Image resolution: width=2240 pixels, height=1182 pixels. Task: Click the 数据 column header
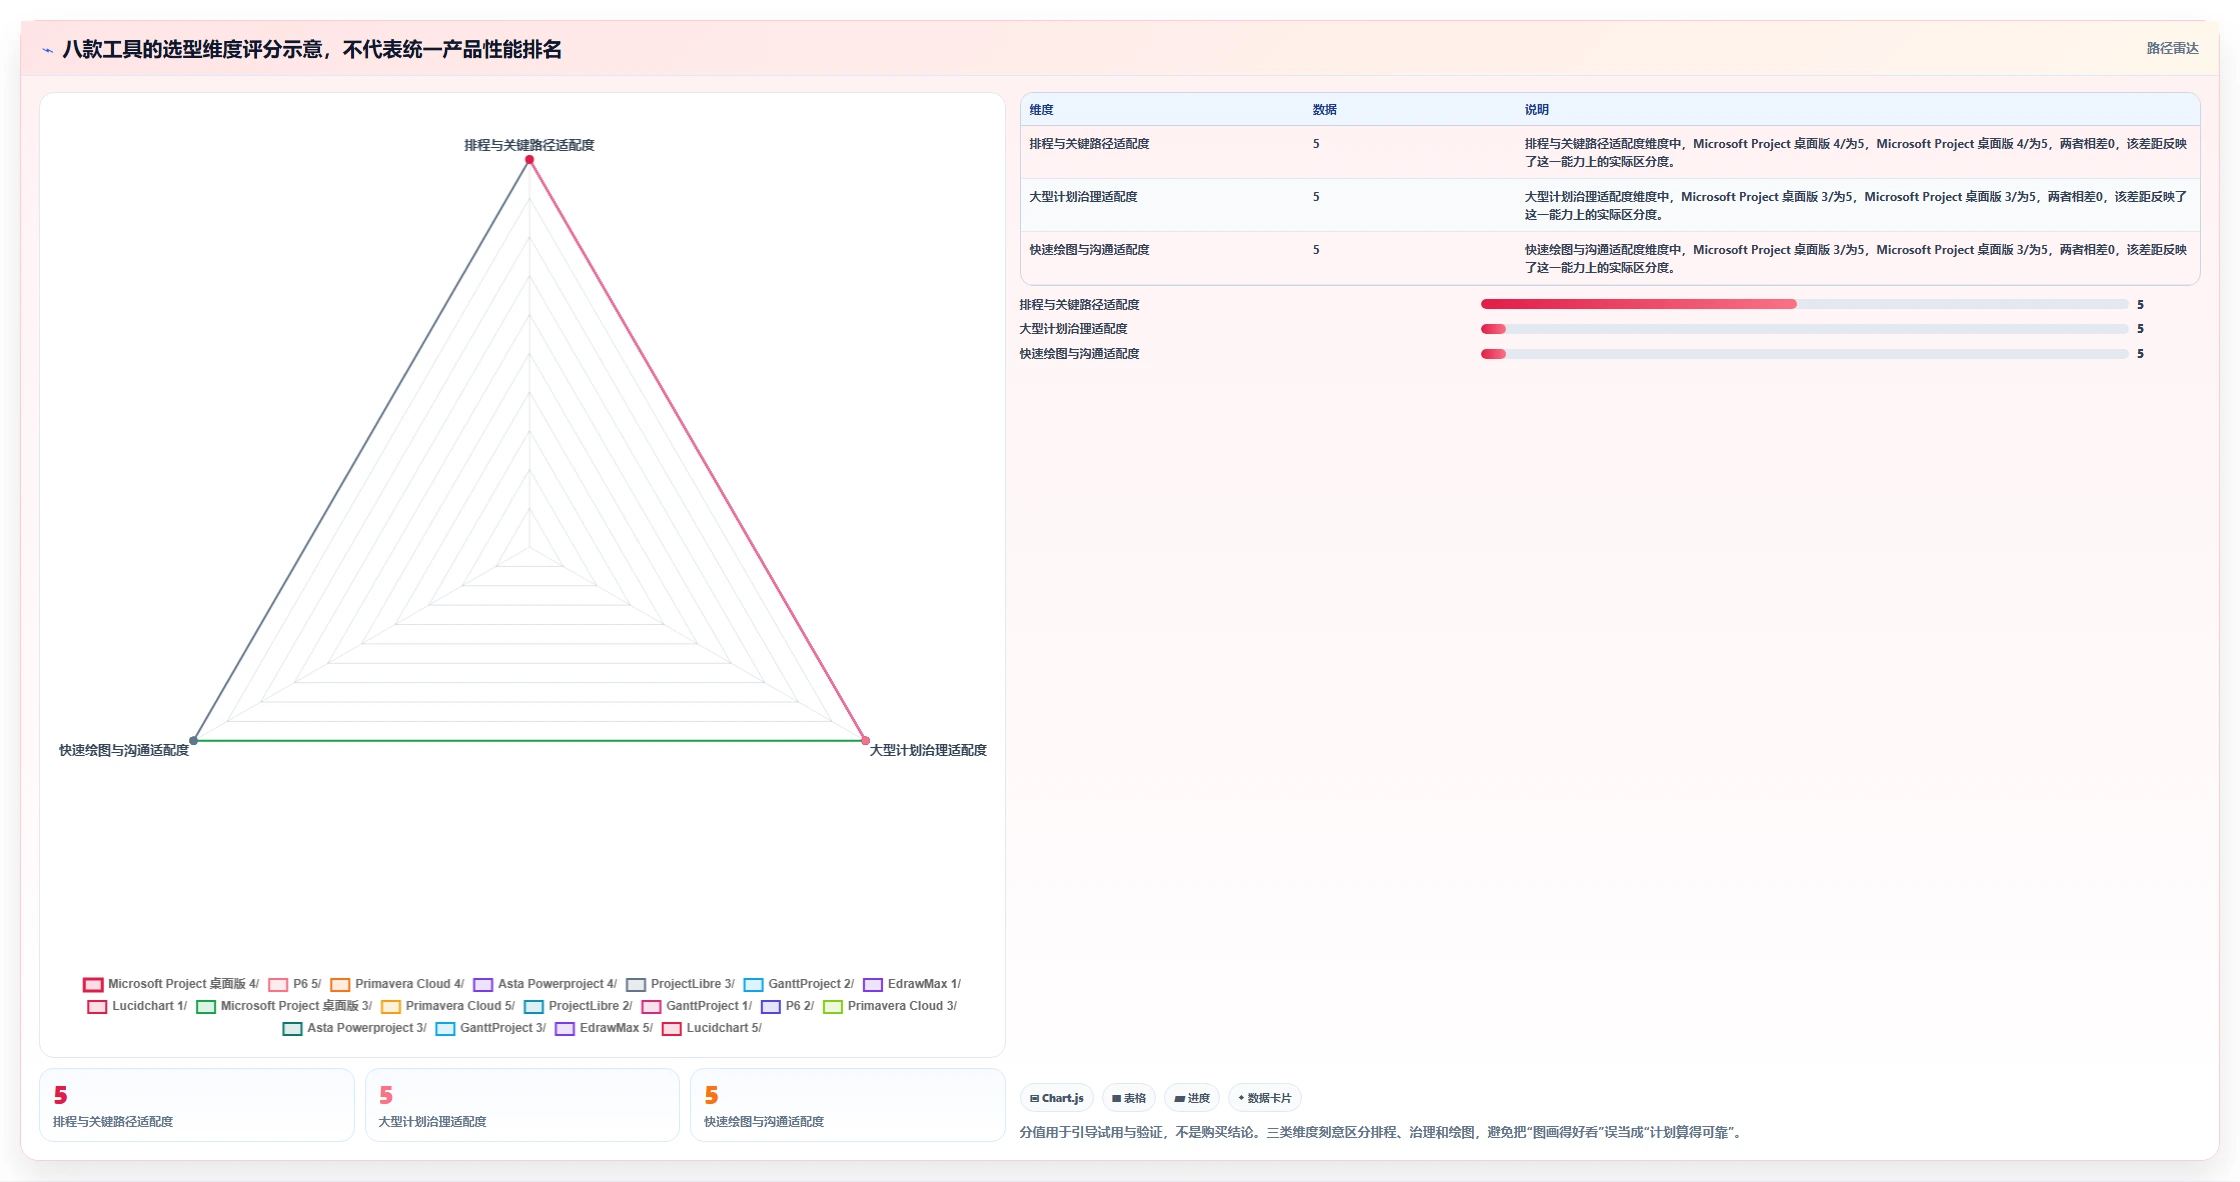1325,110
